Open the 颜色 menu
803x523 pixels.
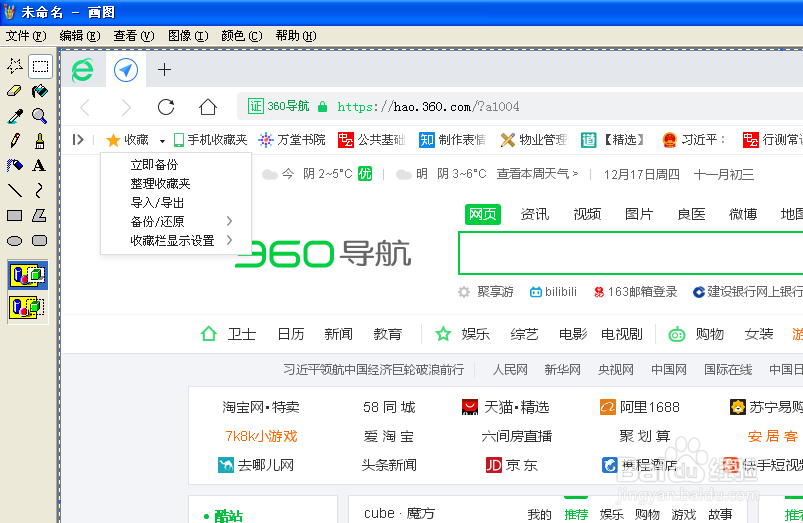(x=242, y=36)
